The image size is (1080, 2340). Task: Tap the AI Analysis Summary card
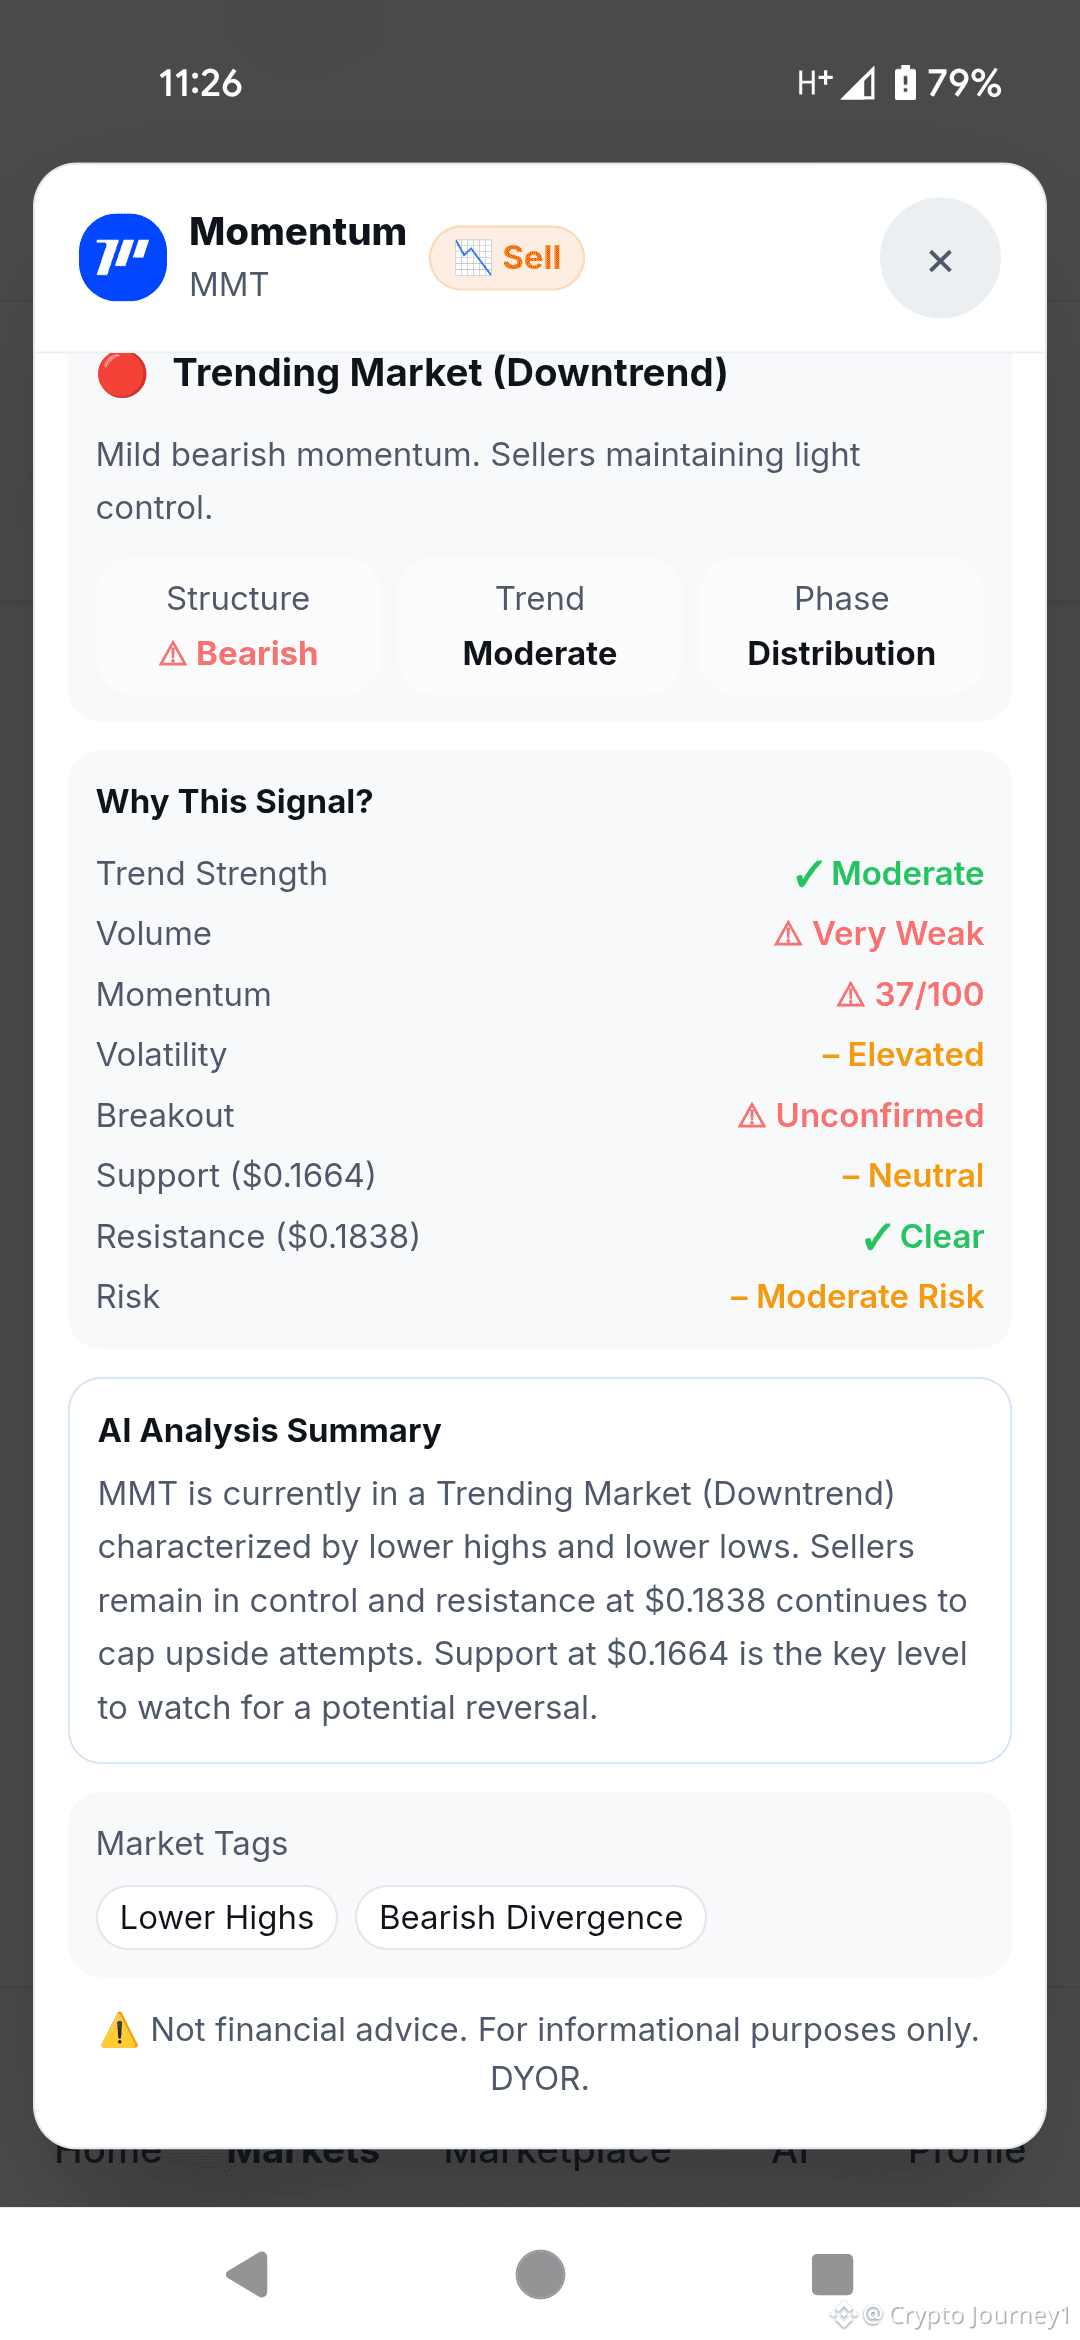pyautogui.click(x=540, y=1571)
